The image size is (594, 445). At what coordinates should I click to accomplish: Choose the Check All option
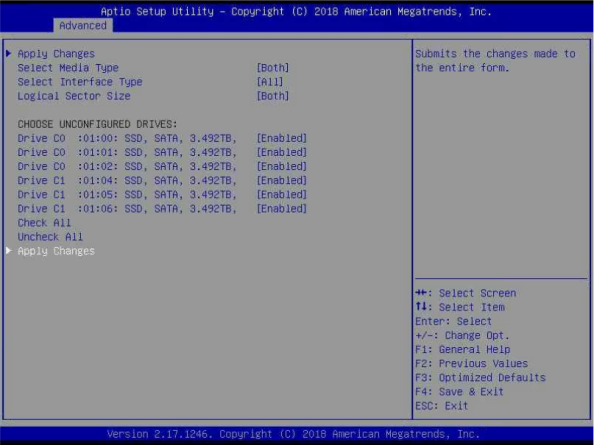click(44, 223)
